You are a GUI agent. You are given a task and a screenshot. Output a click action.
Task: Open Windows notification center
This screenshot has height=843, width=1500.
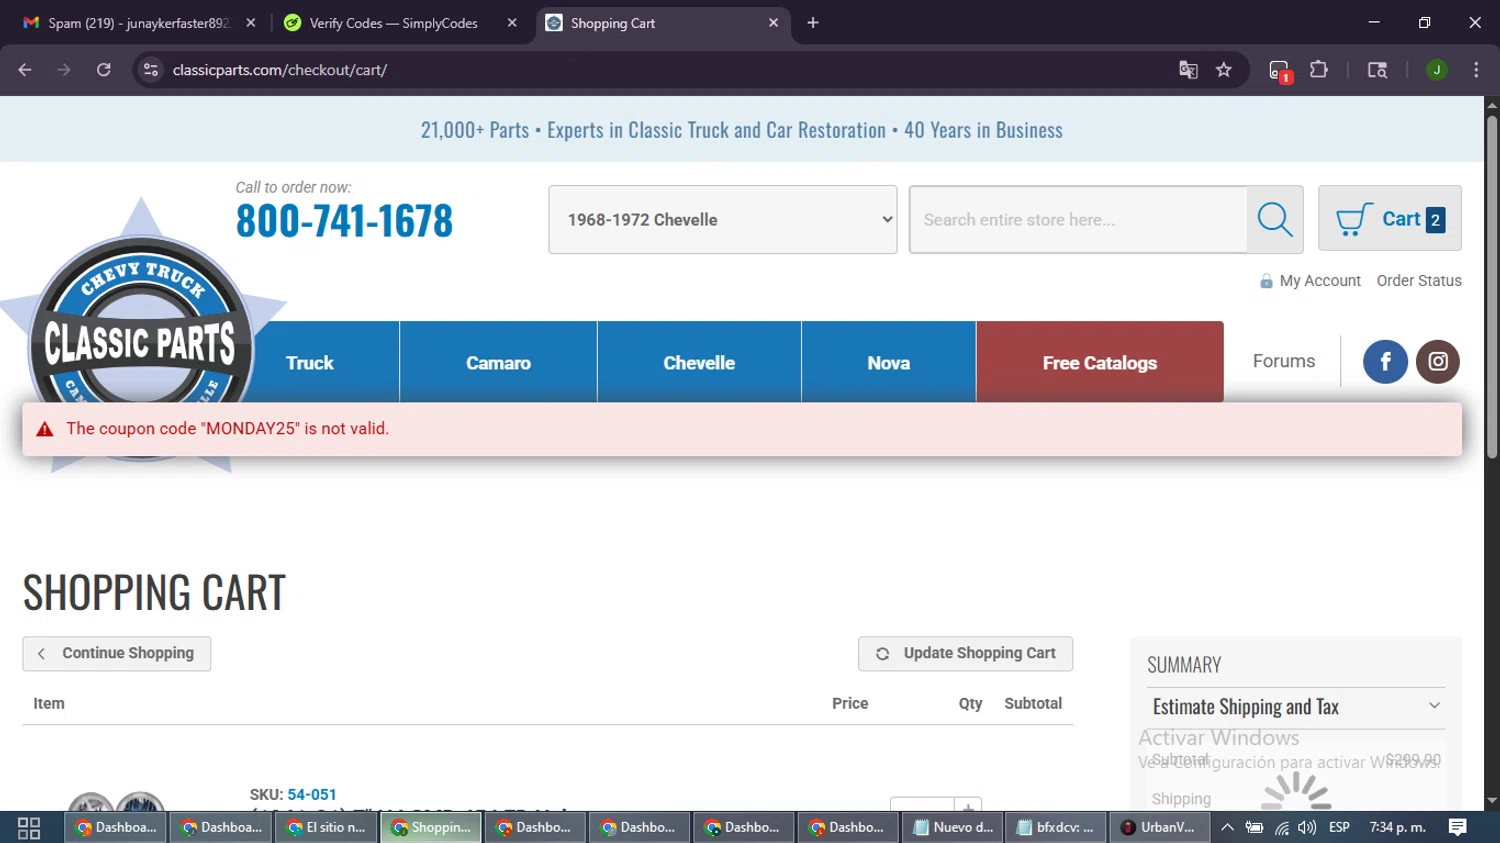tap(1458, 827)
